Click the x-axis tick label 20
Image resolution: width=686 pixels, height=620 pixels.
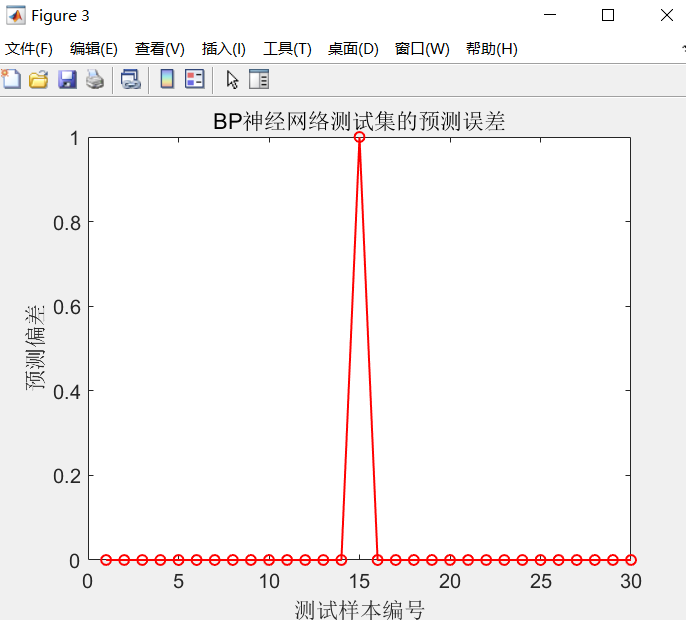(450, 581)
